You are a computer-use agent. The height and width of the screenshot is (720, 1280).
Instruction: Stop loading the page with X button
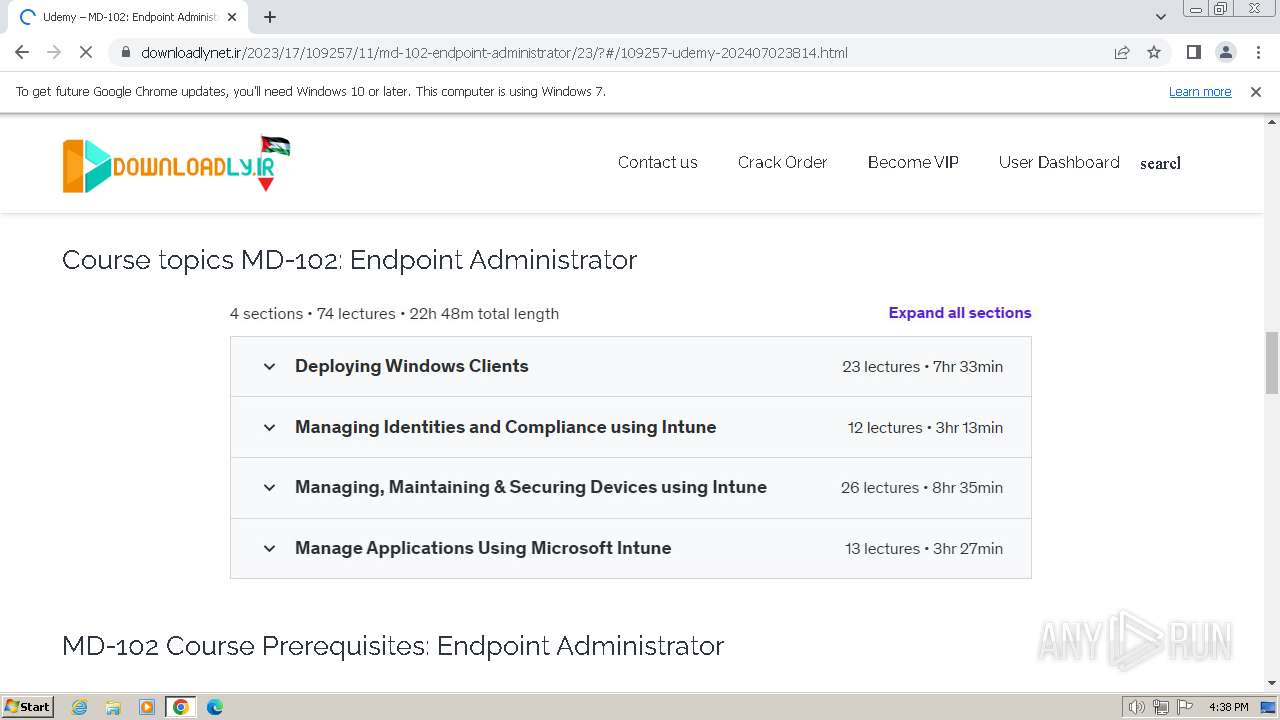[x=86, y=52]
